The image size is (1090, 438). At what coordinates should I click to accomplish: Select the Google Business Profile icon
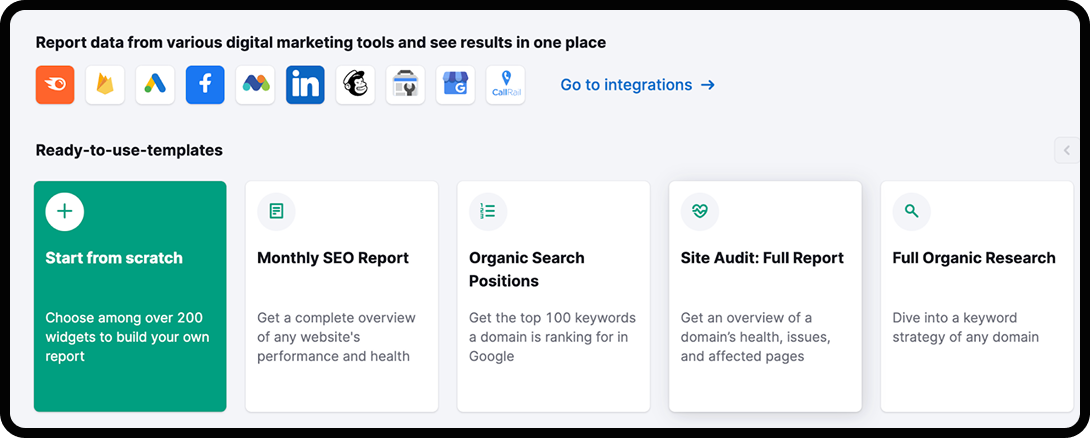pos(455,85)
